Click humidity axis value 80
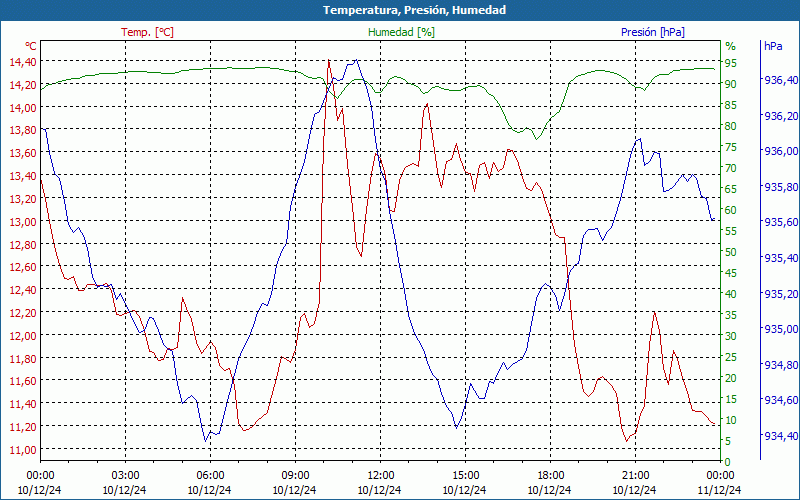Viewport: 800px width, 500px height. (731, 126)
